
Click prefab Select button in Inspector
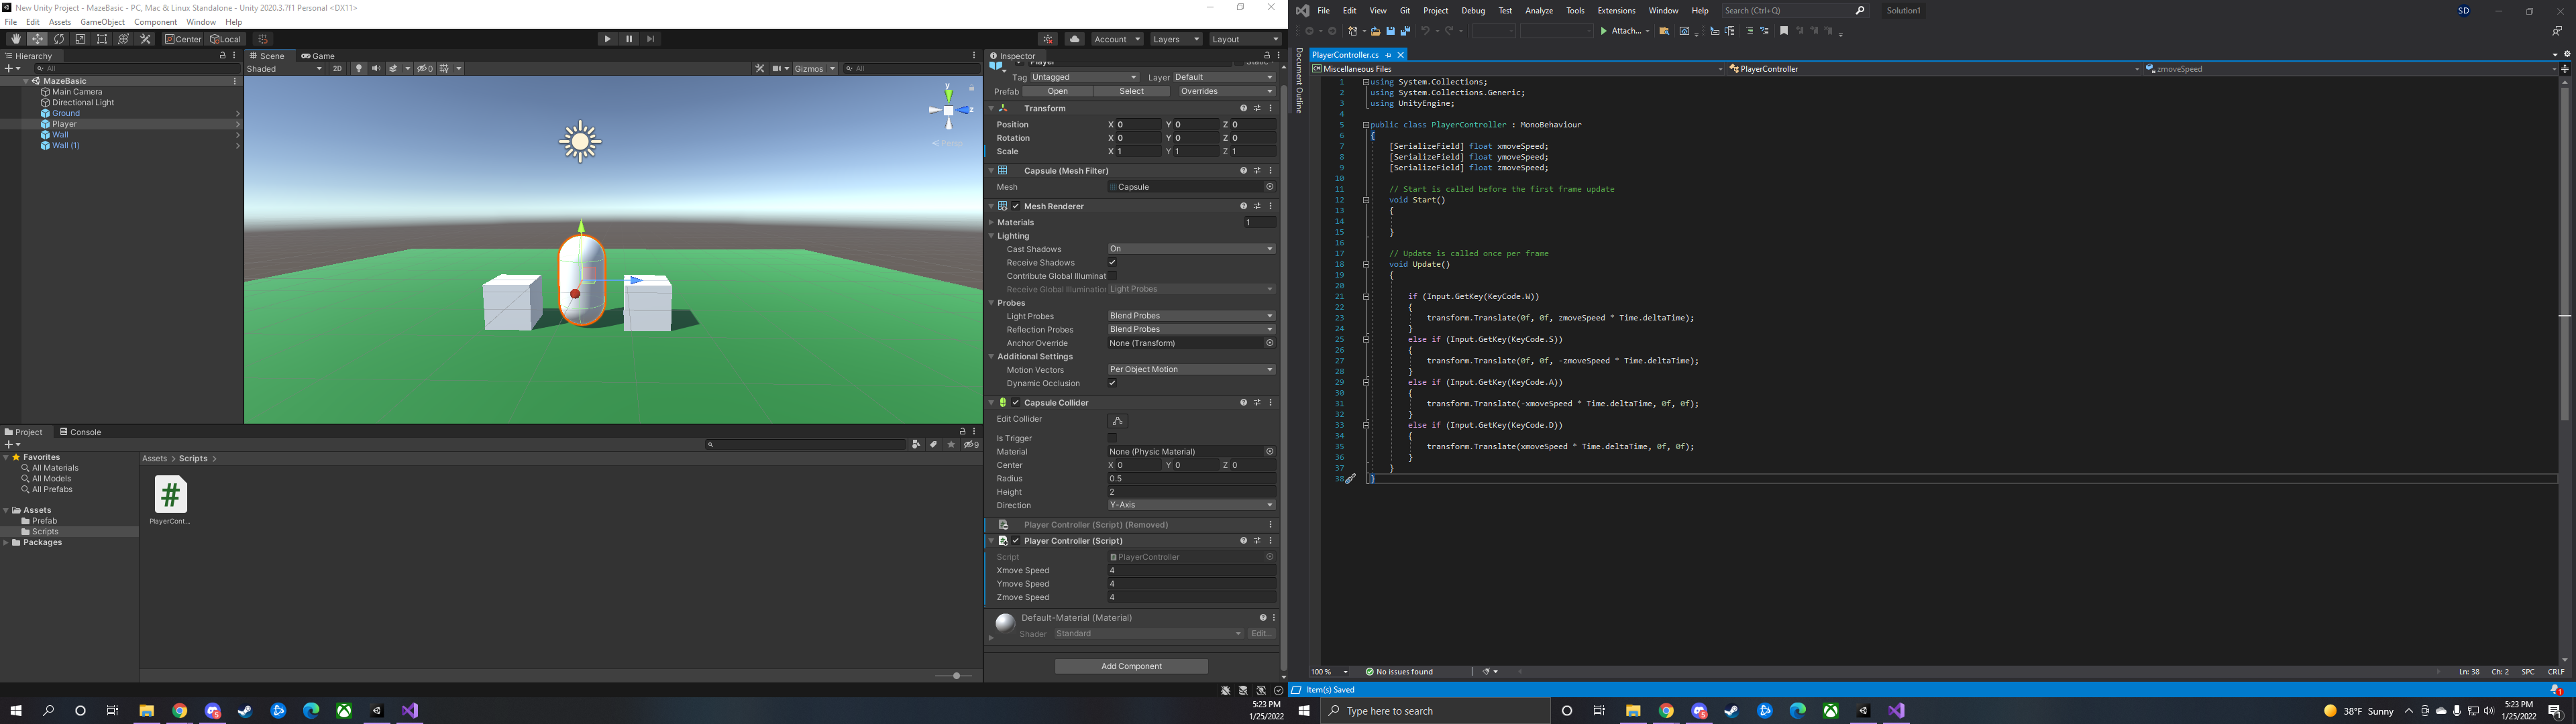(1131, 91)
